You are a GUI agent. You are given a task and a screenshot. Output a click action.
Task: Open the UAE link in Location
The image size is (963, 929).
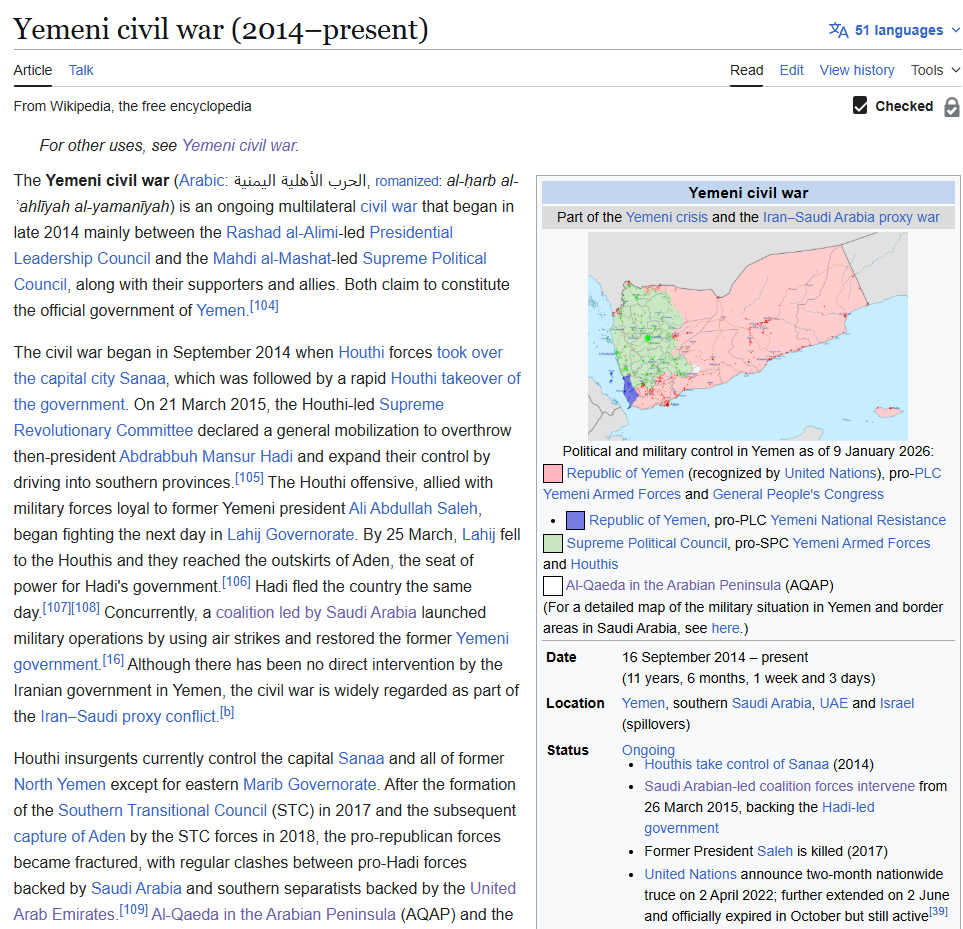point(833,703)
